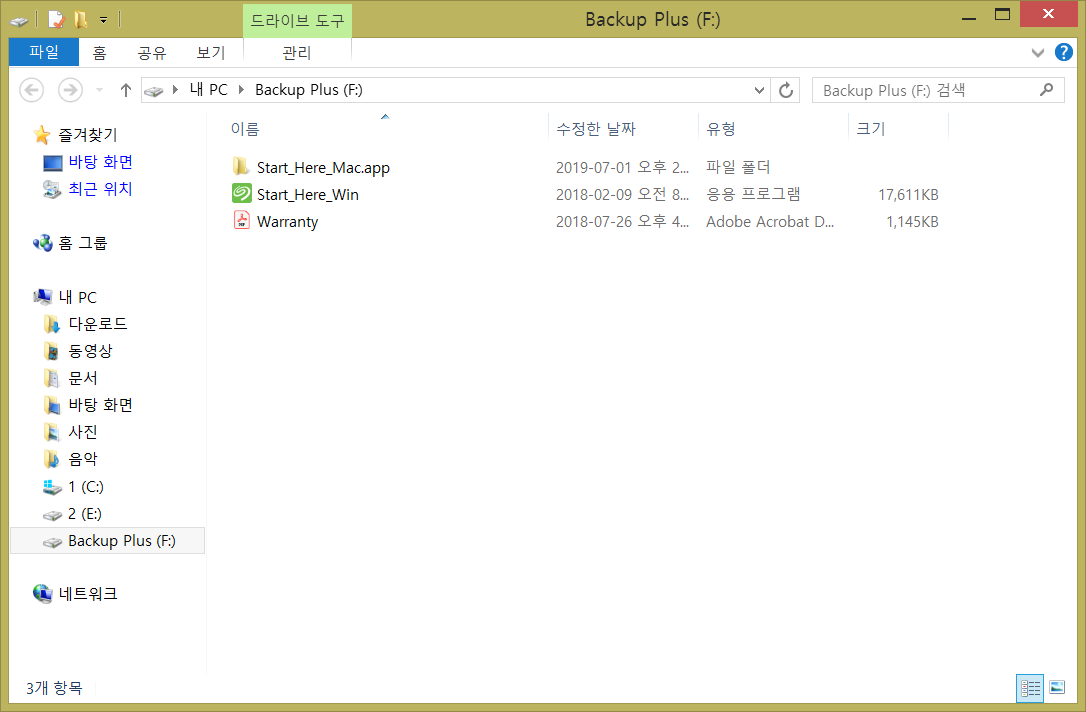Open the 문서 folder

pyautogui.click(x=82, y=377)
